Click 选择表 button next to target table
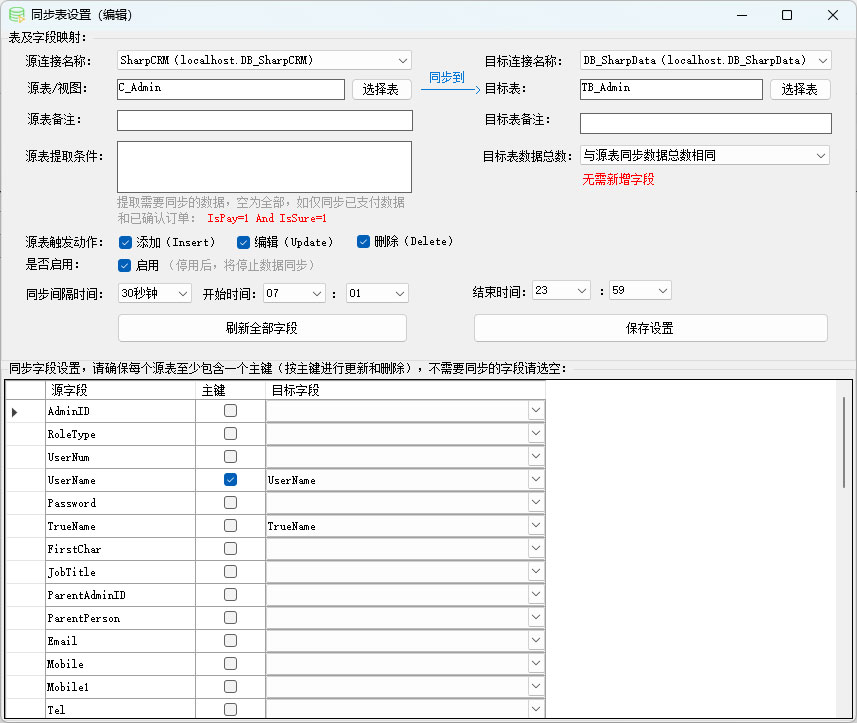 click(800, 89)
